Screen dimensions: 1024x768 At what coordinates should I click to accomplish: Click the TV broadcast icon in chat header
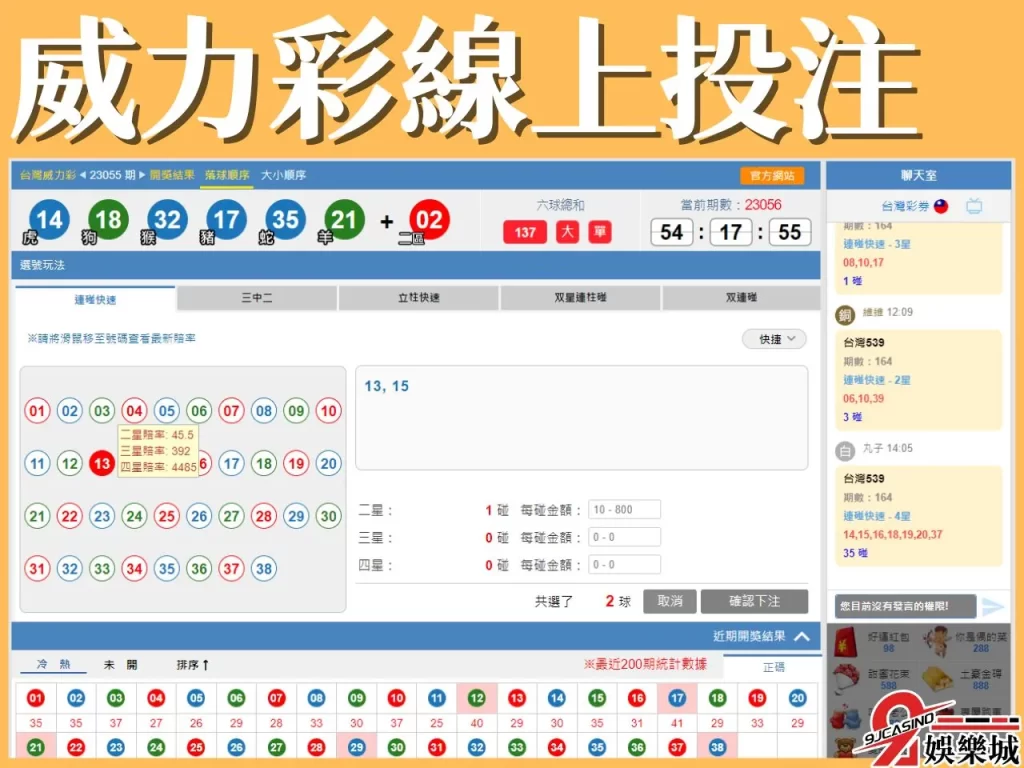coord(974,205)
